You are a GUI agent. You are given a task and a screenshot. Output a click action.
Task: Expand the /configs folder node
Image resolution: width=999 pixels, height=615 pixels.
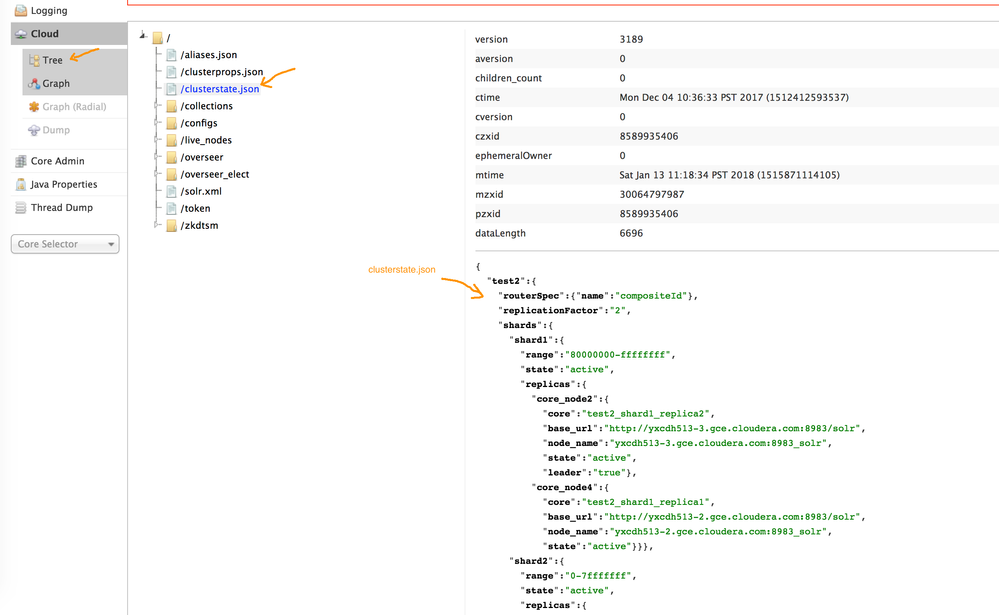tap(156, 123)
